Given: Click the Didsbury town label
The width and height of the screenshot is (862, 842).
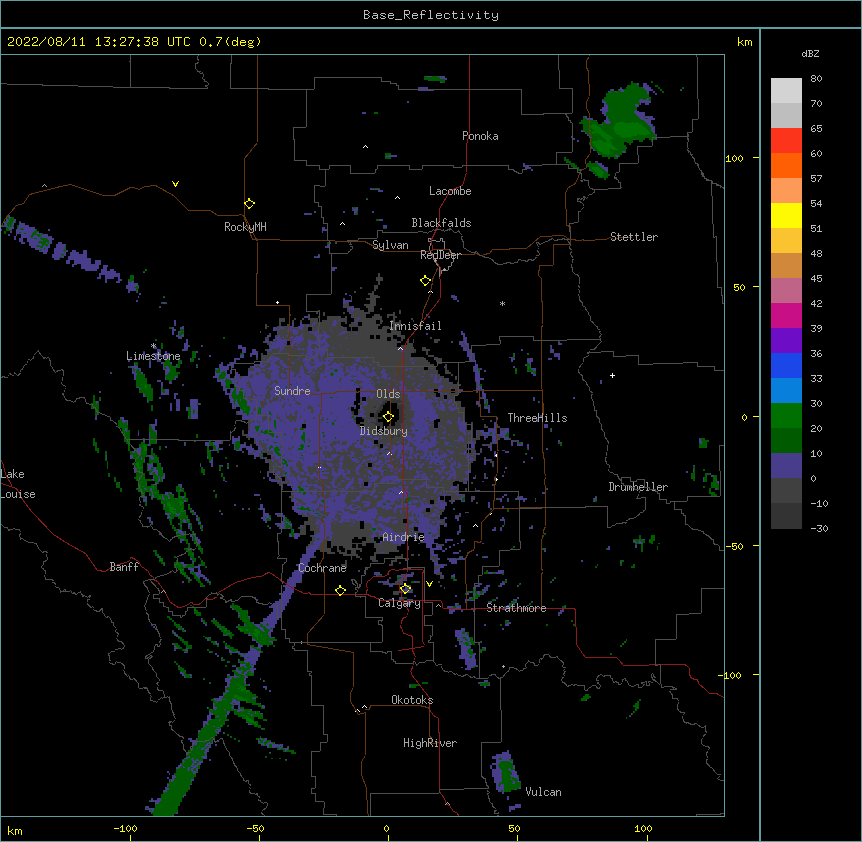Looking at the screenshot, I should coord(384,431).
